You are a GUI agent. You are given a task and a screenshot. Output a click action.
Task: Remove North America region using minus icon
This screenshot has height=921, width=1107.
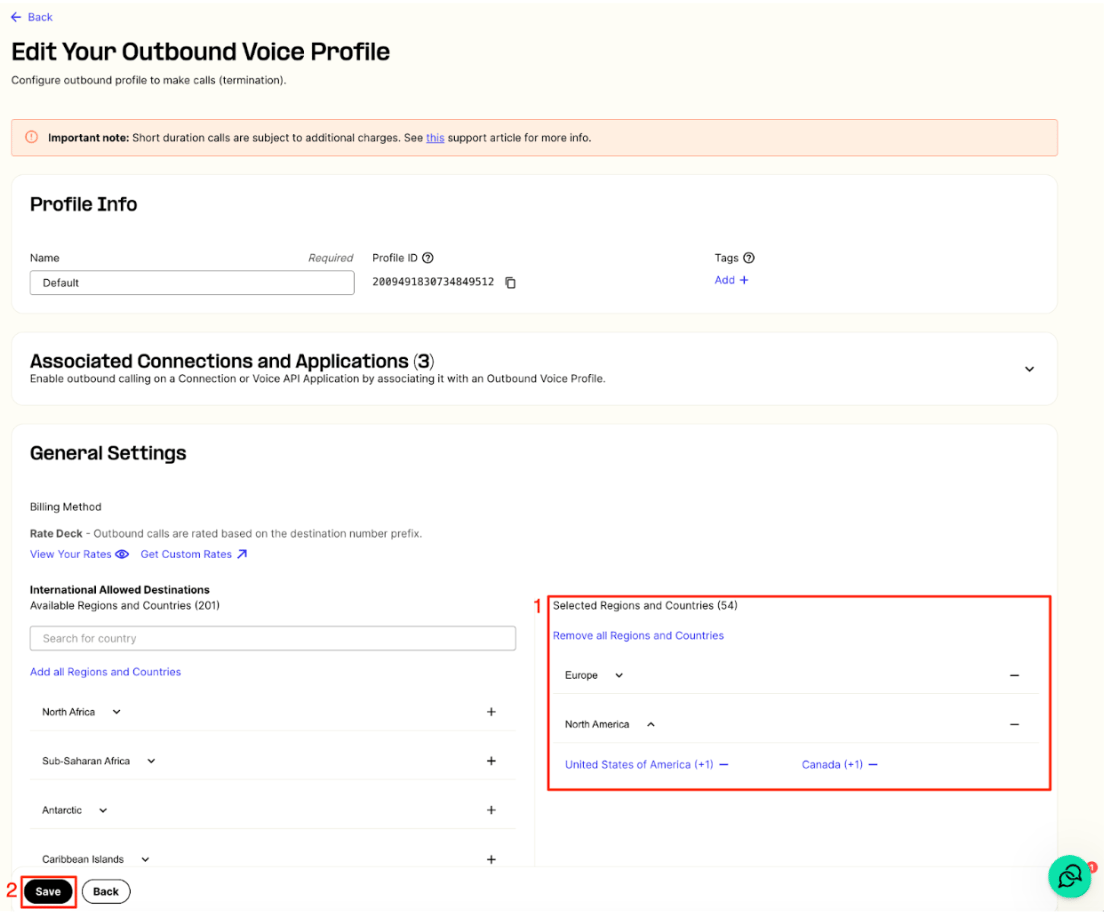click(x=1015, y=725)
